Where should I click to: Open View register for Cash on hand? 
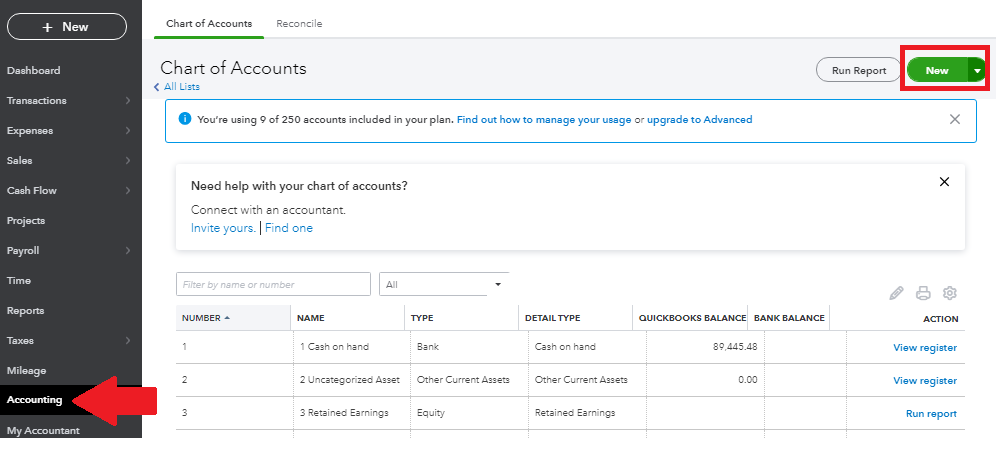pyautogui.click(x=924, y=348)
